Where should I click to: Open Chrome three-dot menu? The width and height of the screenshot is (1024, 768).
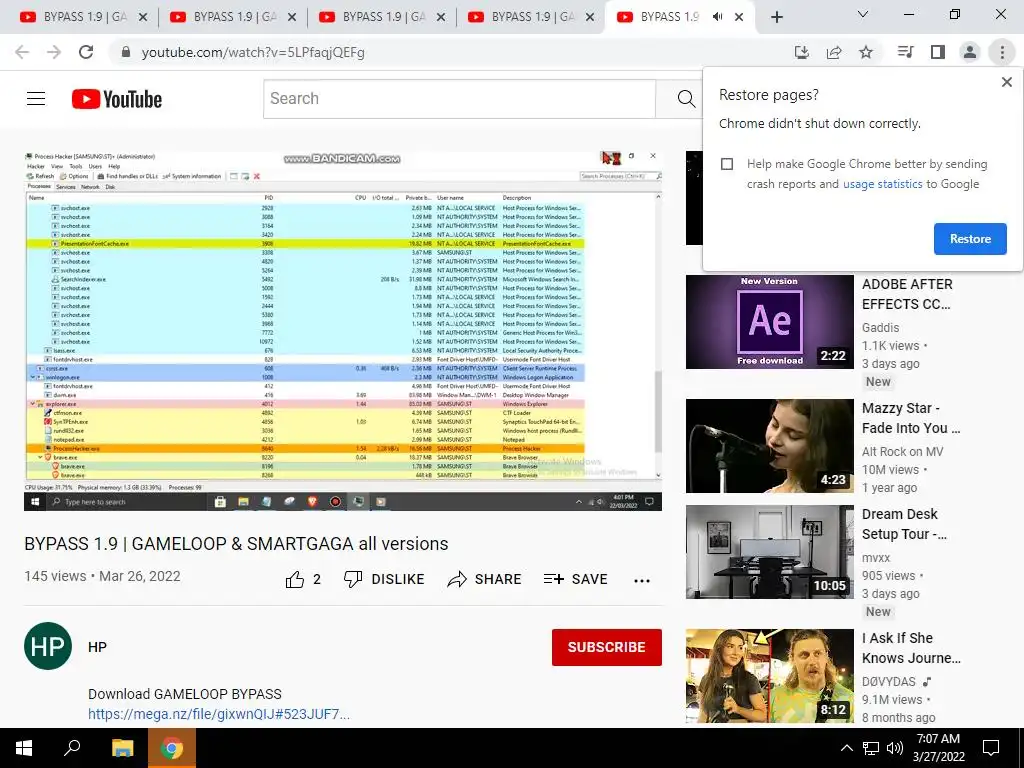click(x=1002, y=52)
